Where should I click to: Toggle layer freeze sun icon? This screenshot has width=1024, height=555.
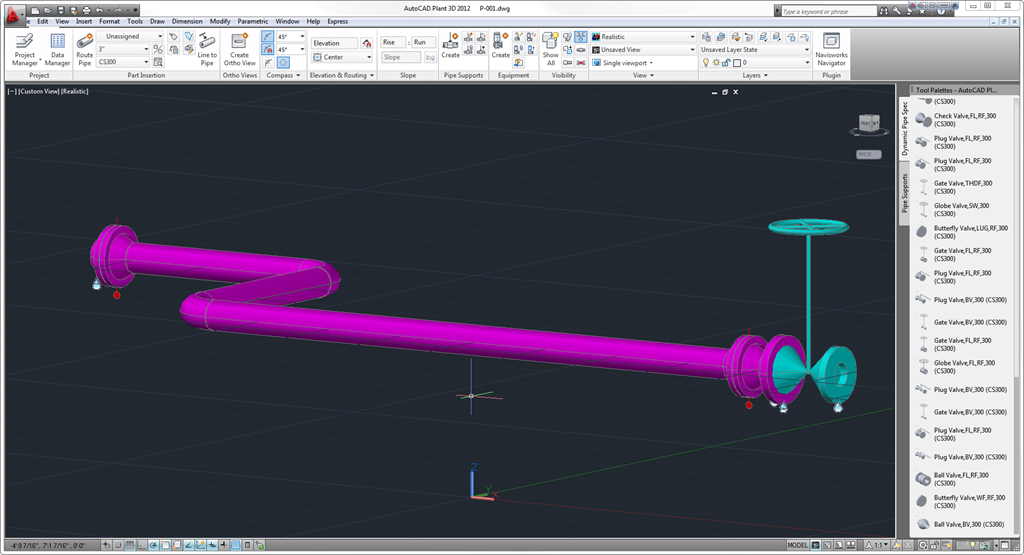click(x=716, y=63)
